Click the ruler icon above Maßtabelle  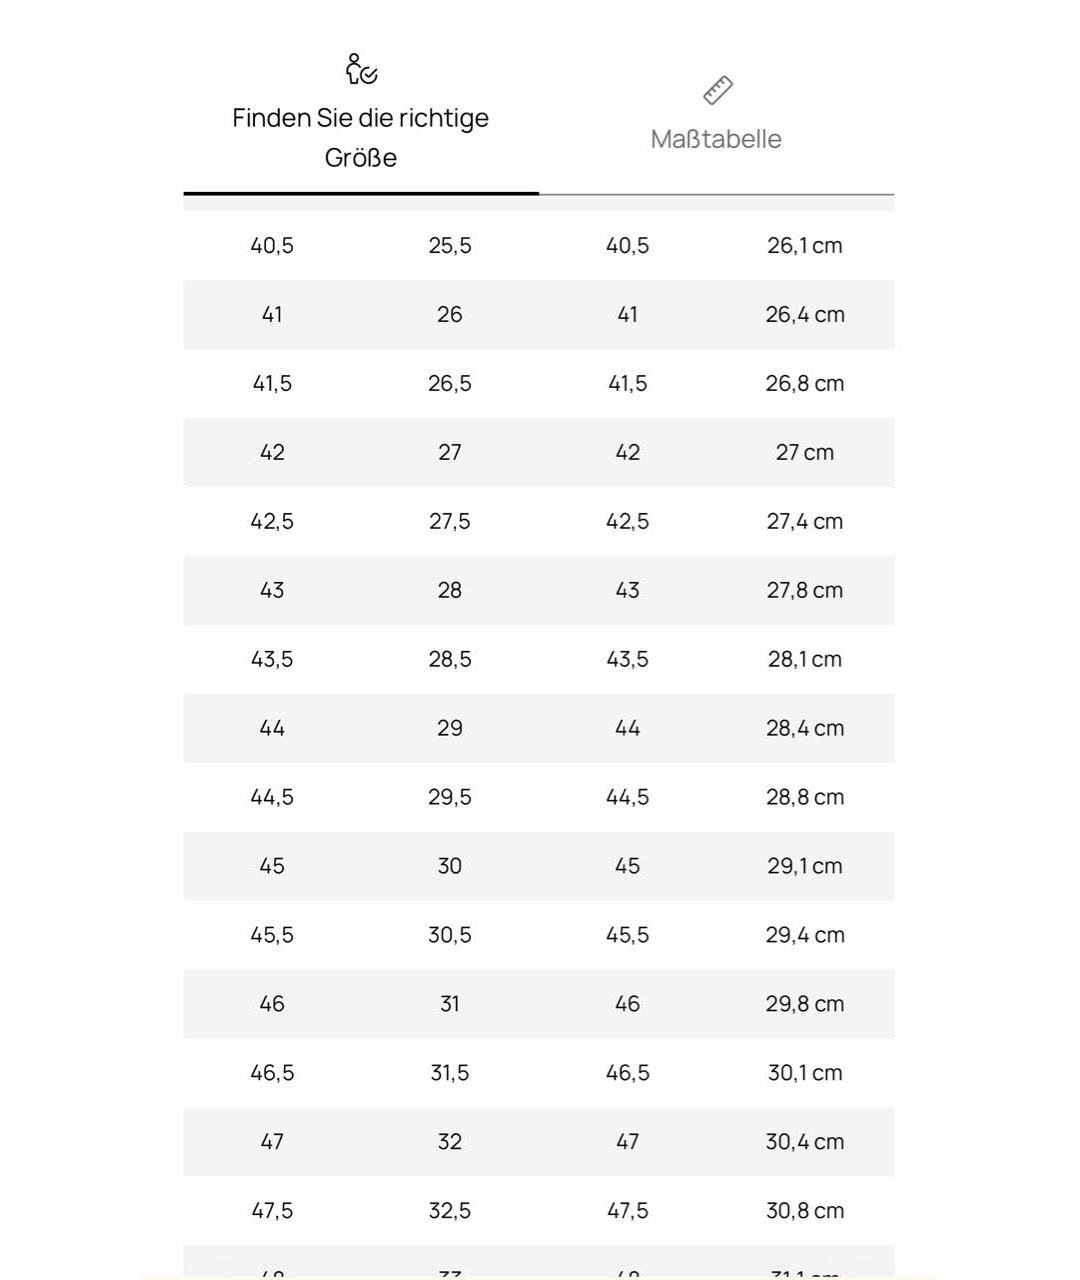[x=717, y=90]
